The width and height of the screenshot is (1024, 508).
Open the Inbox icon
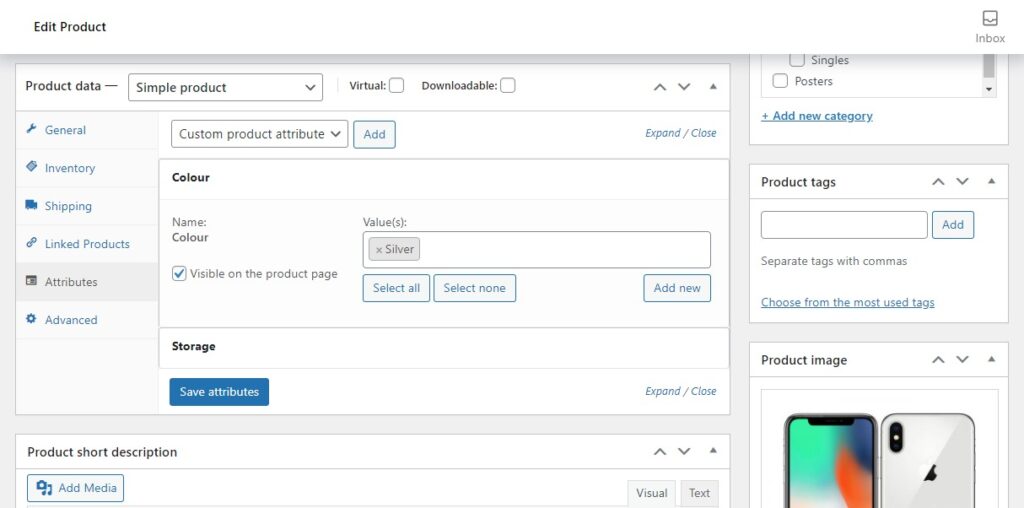[990, 19]
